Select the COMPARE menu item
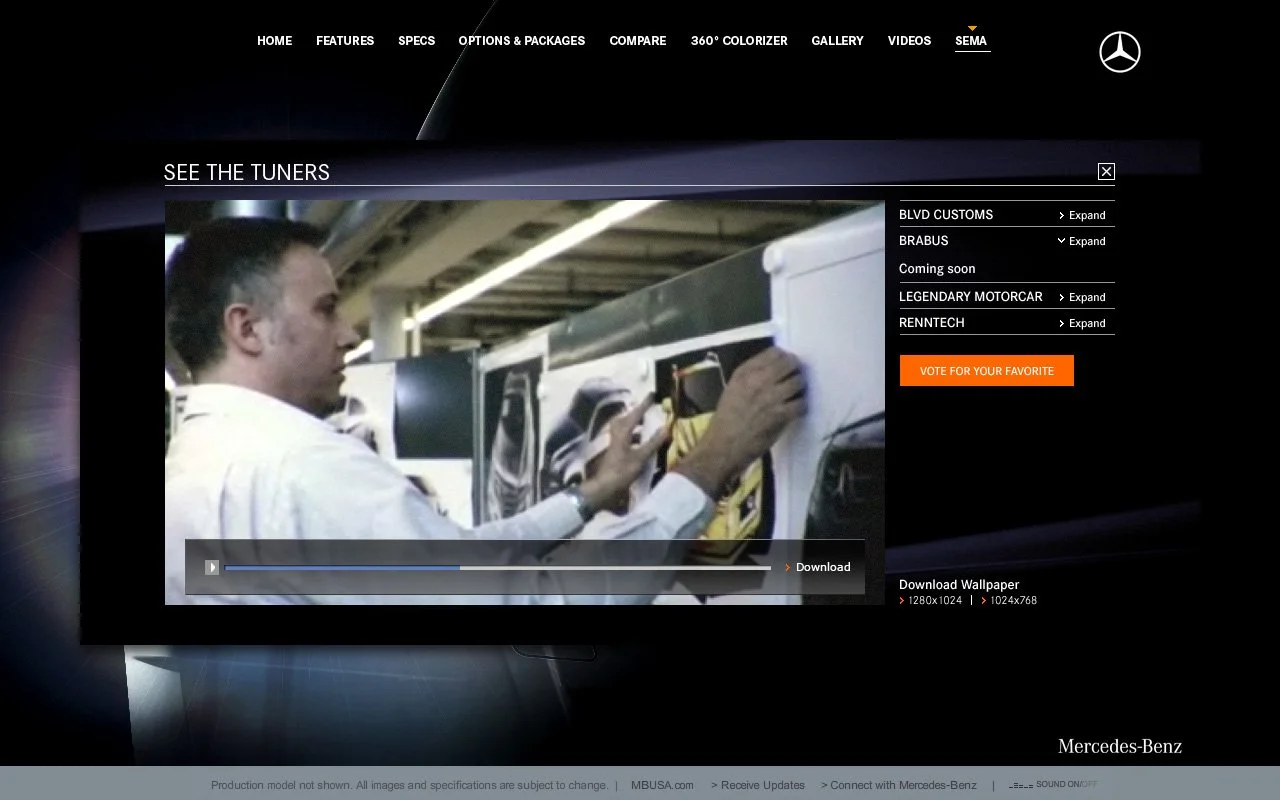1280x800 pixels. pos(638,41)
